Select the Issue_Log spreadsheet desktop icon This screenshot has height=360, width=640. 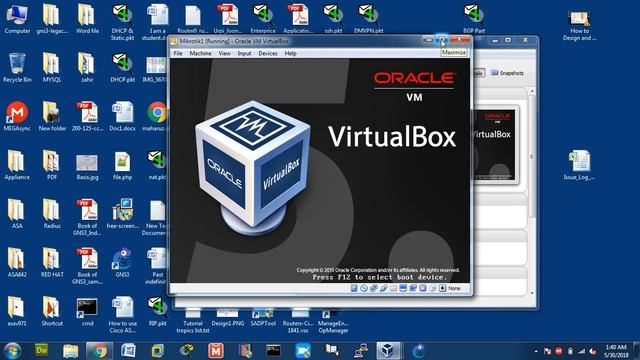pyautogui.click(x=580, y=165)
